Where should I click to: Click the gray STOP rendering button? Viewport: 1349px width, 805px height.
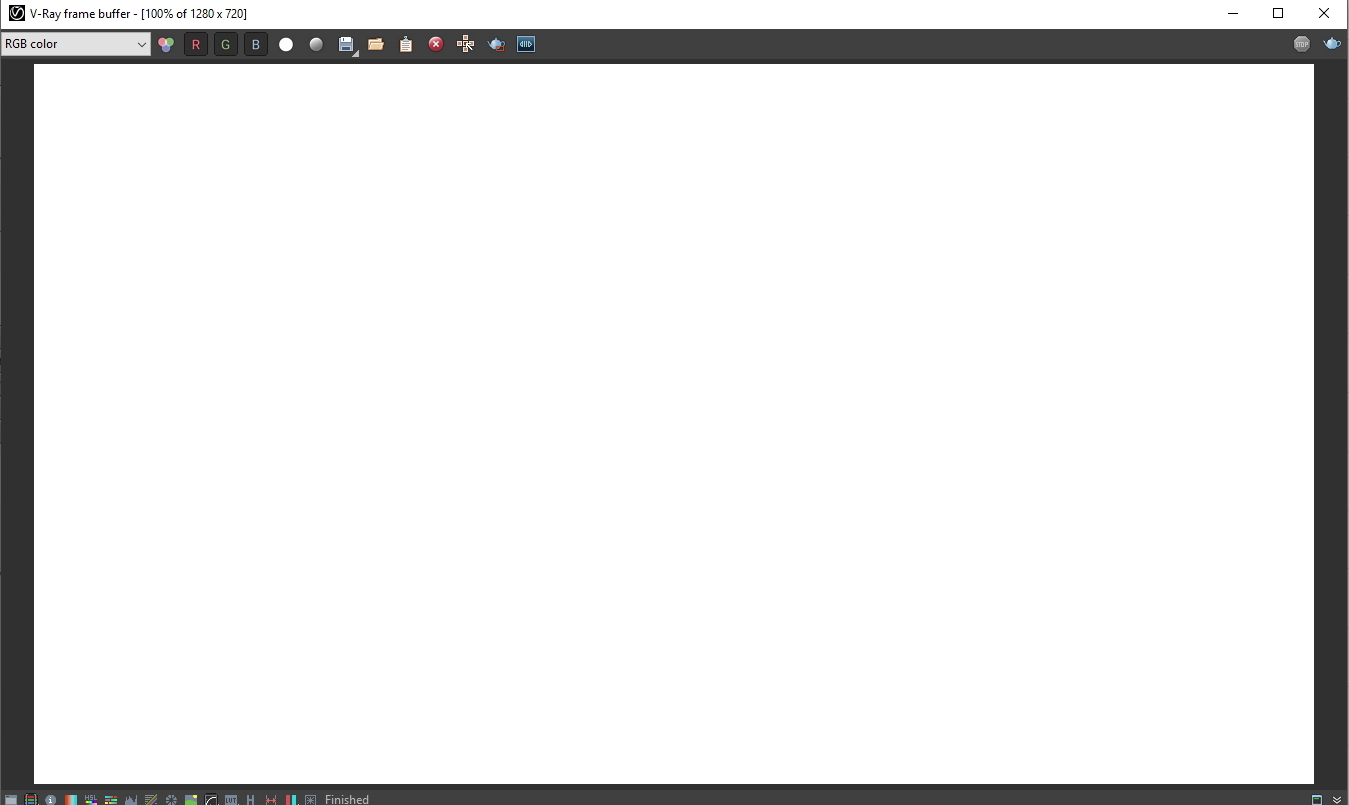1302,44
